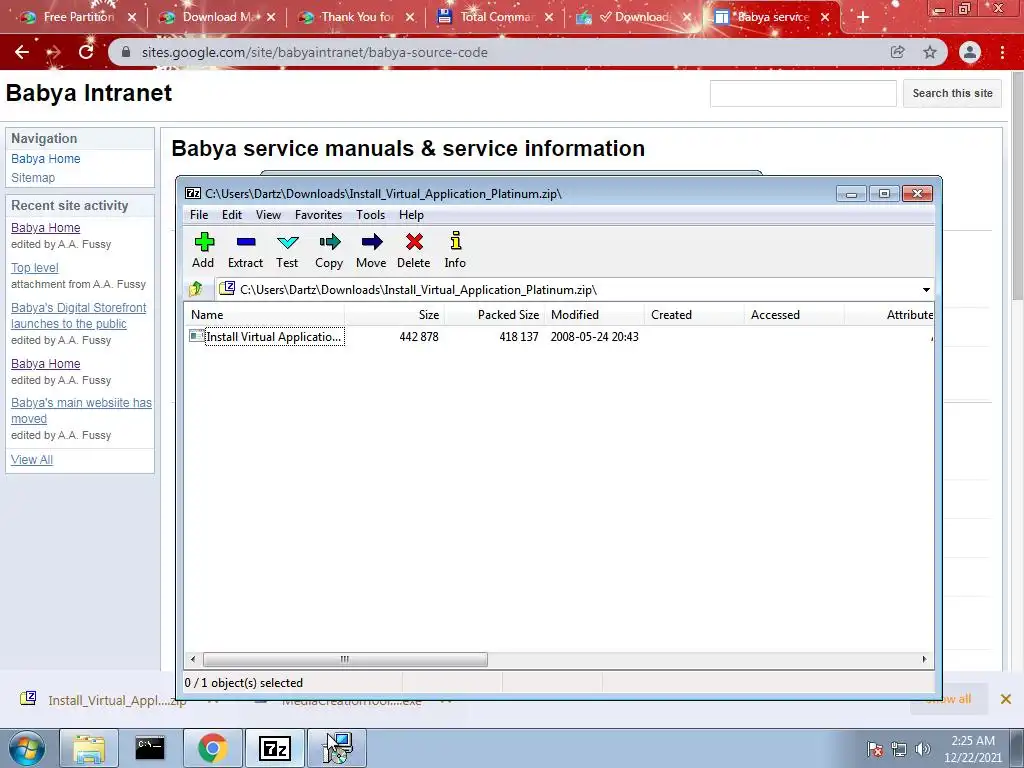Open the 7-Zip Edit menu
The width and height of the screenshot is (1024, 768).
pyautogui.click(x=232, y=215)
